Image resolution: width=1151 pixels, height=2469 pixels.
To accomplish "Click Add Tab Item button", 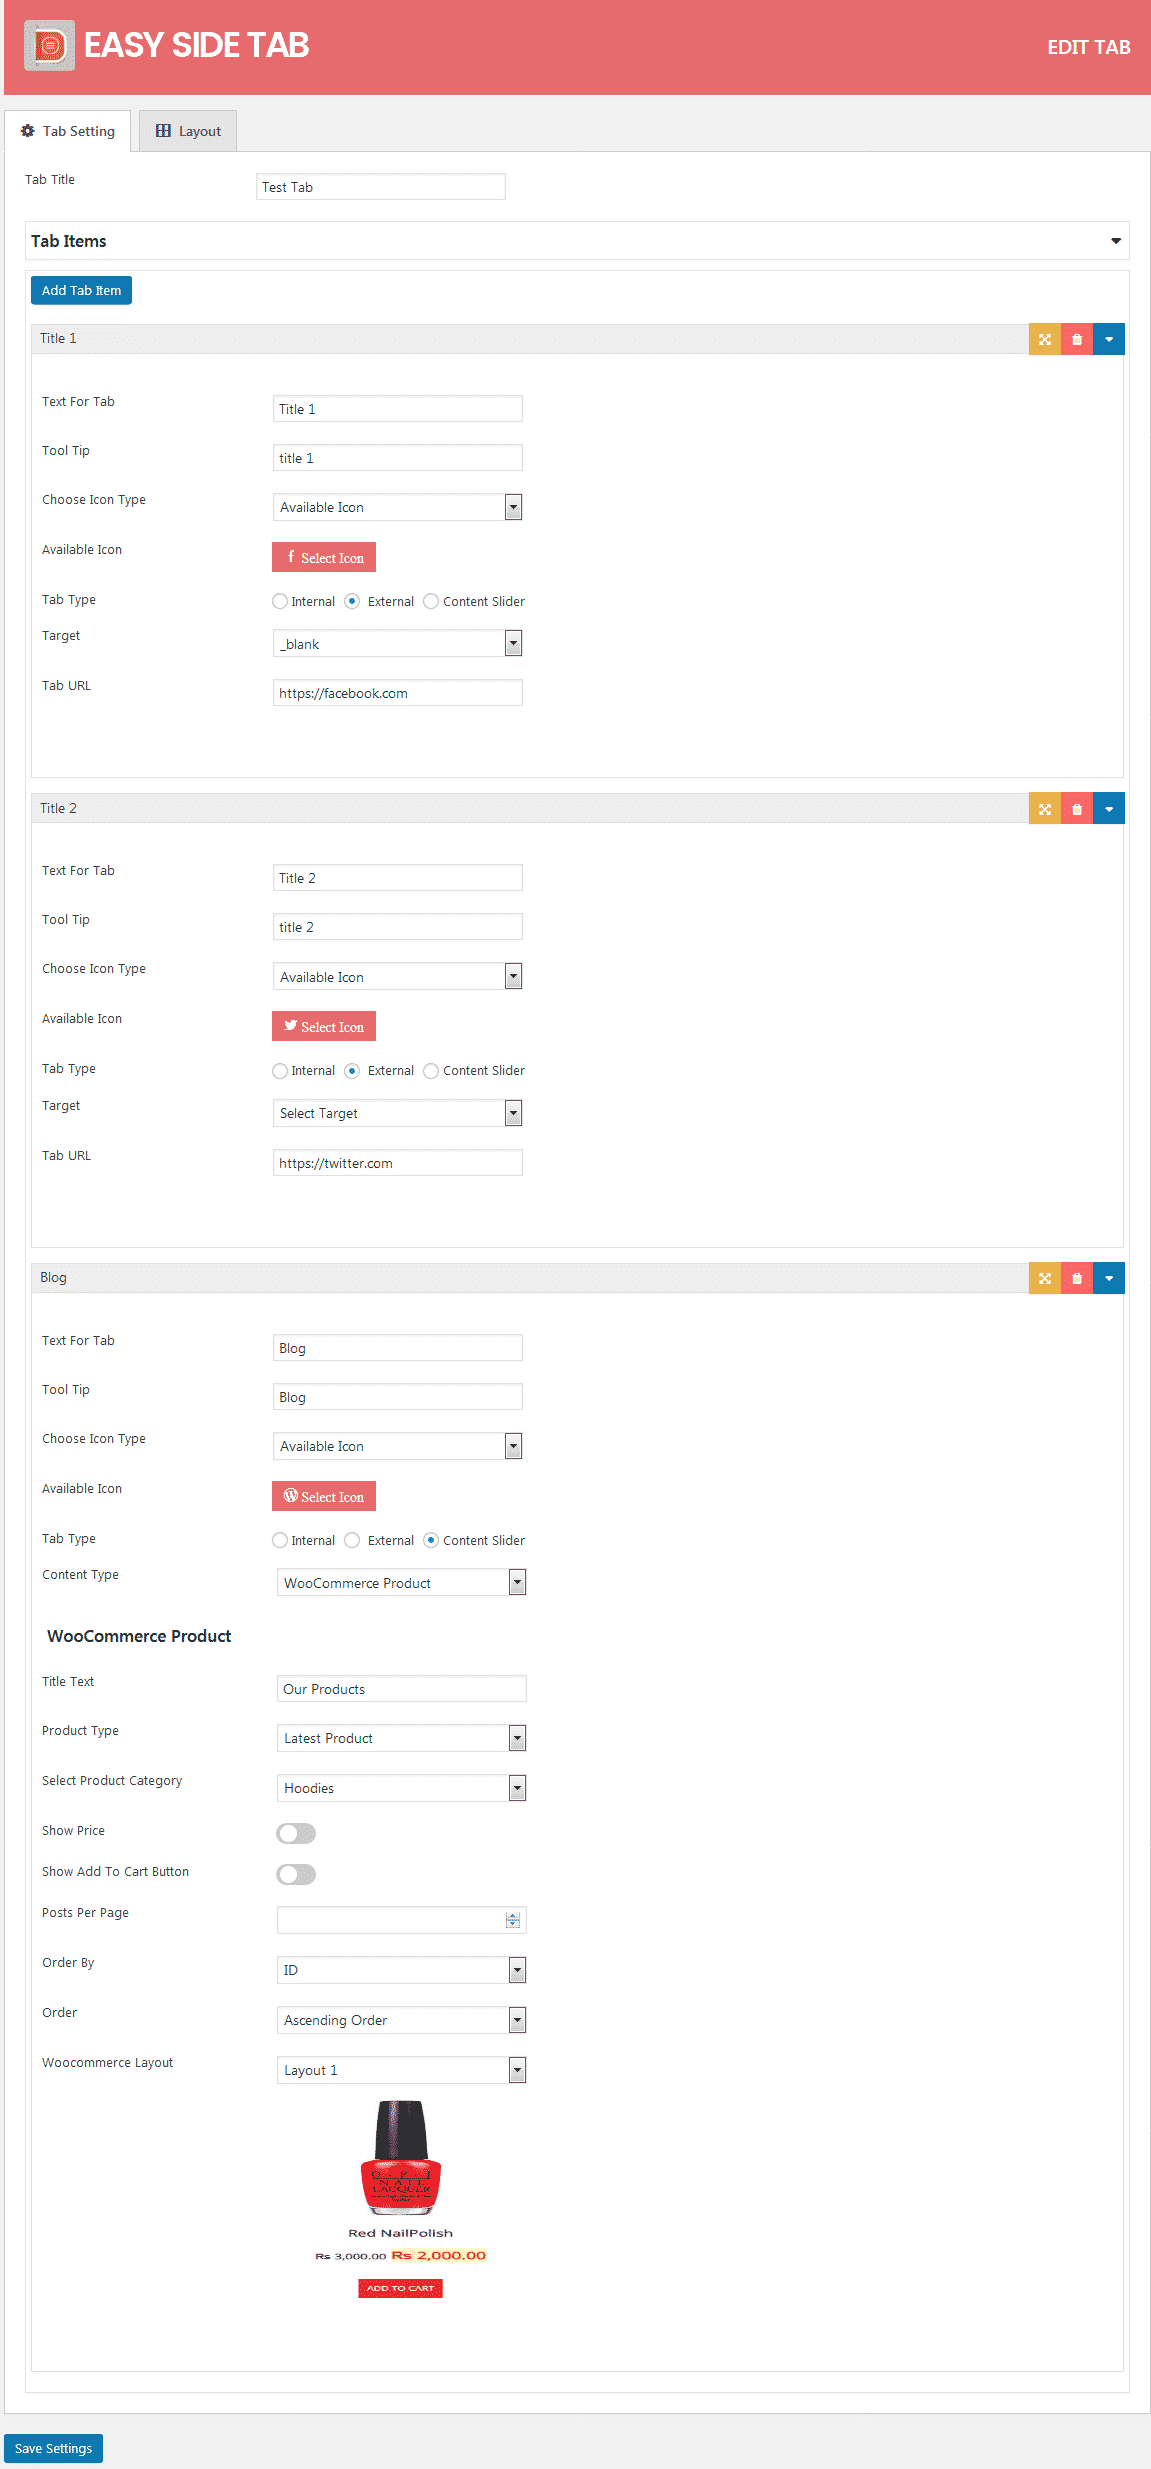I will click(x=81, y=290).
